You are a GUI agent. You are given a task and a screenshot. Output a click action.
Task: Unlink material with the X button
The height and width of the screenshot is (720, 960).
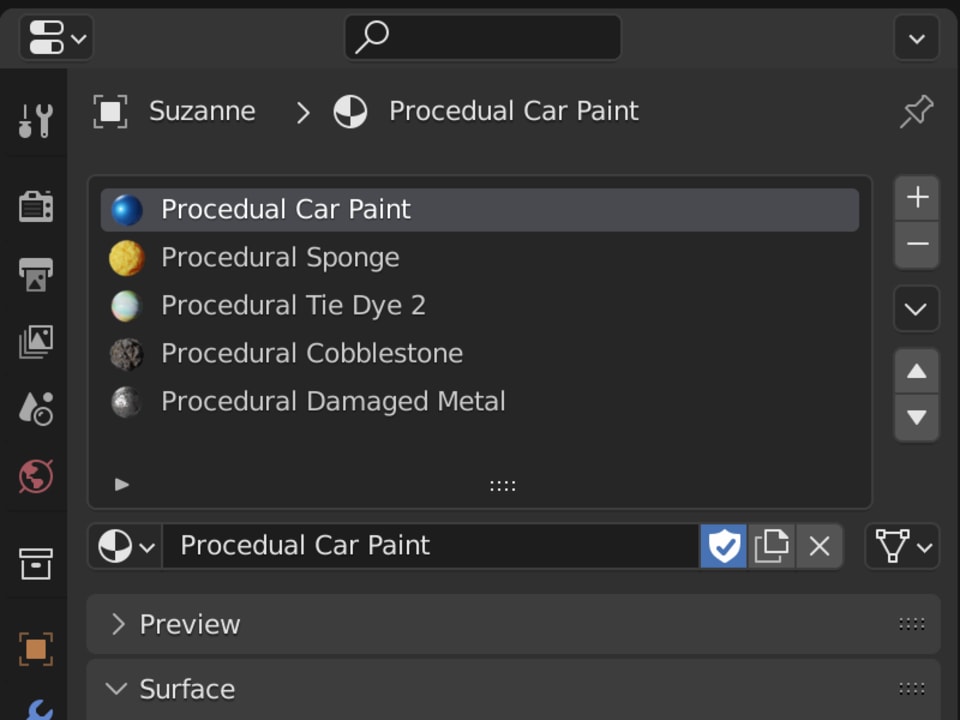pos(819,546)
